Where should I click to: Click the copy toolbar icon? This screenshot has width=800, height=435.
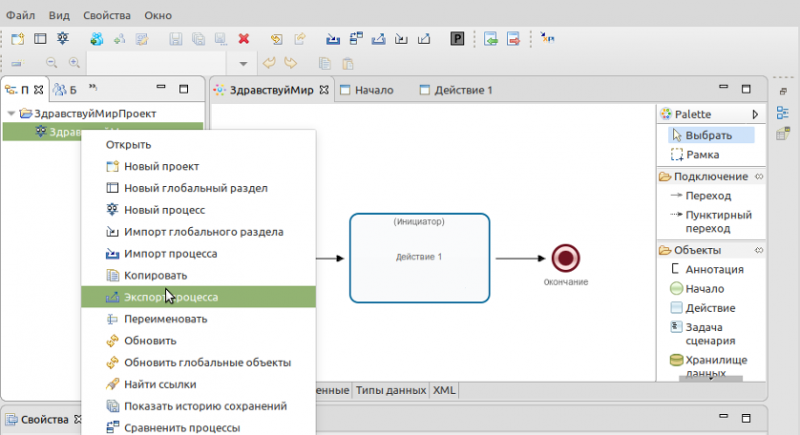pos(324,63)
